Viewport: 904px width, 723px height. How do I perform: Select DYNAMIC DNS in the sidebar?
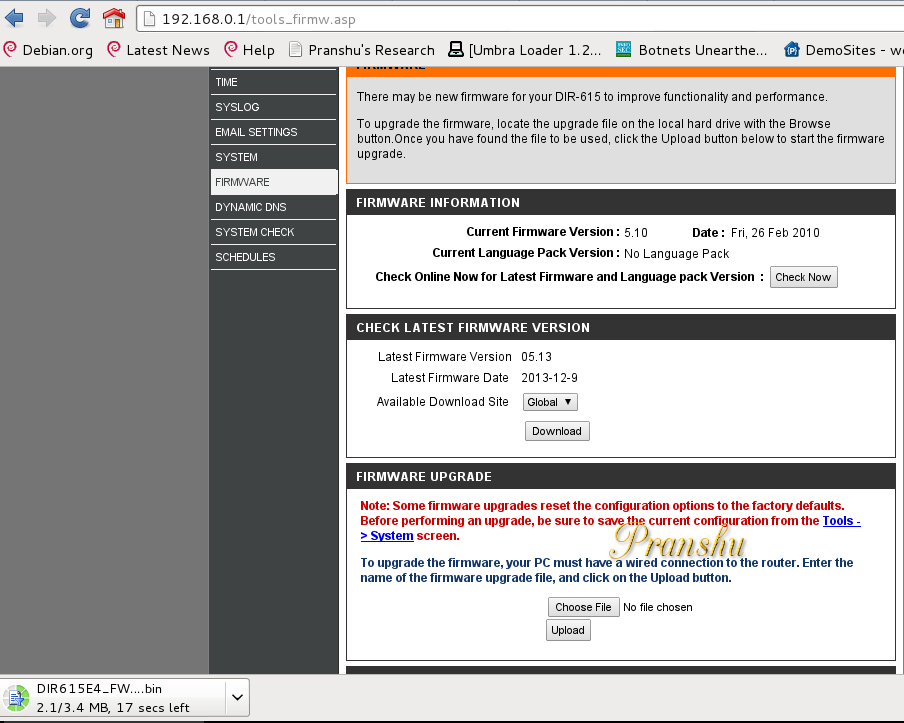(x=273, y=207)
